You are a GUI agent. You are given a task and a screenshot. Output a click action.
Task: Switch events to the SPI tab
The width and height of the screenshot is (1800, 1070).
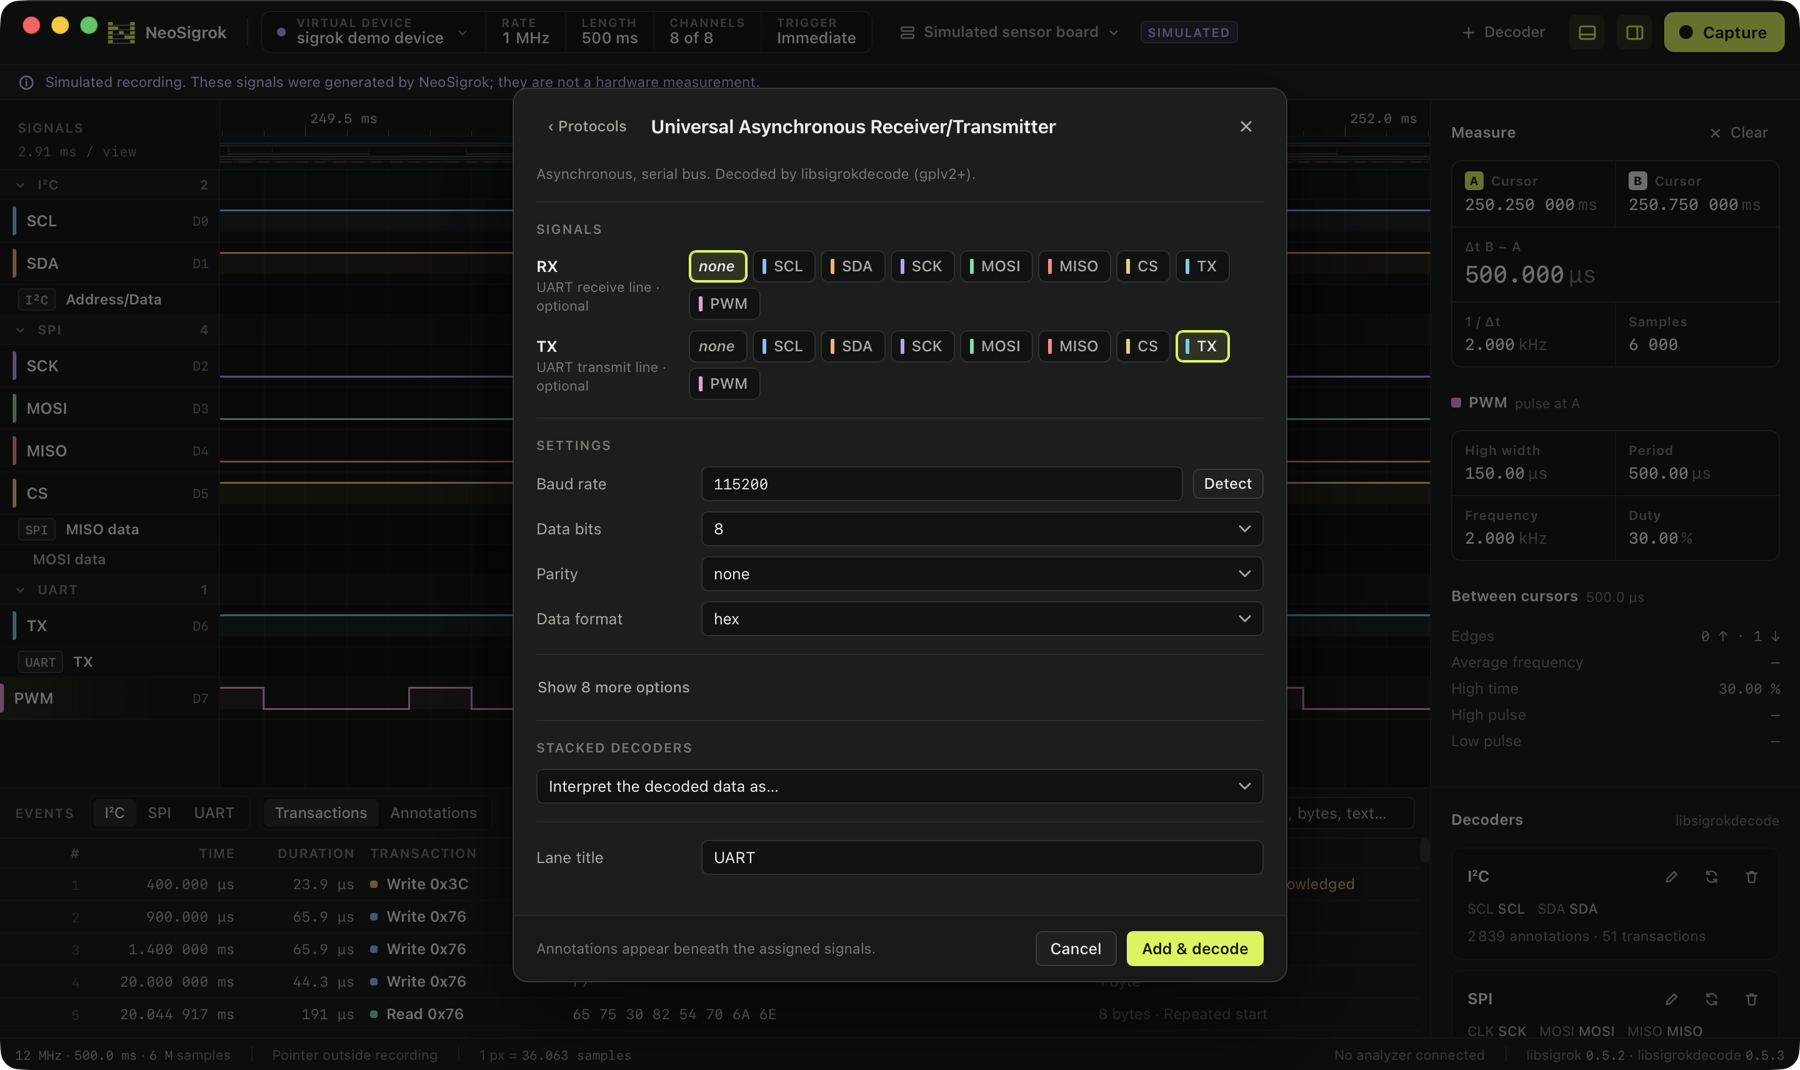pyautogui.click(x=159, y=813)
